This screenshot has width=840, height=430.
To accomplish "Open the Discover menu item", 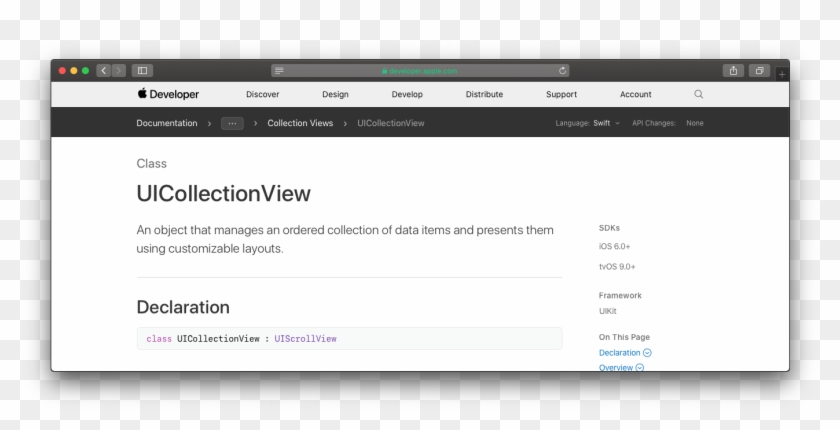I will pyautogui.click(x=262, y=94).
